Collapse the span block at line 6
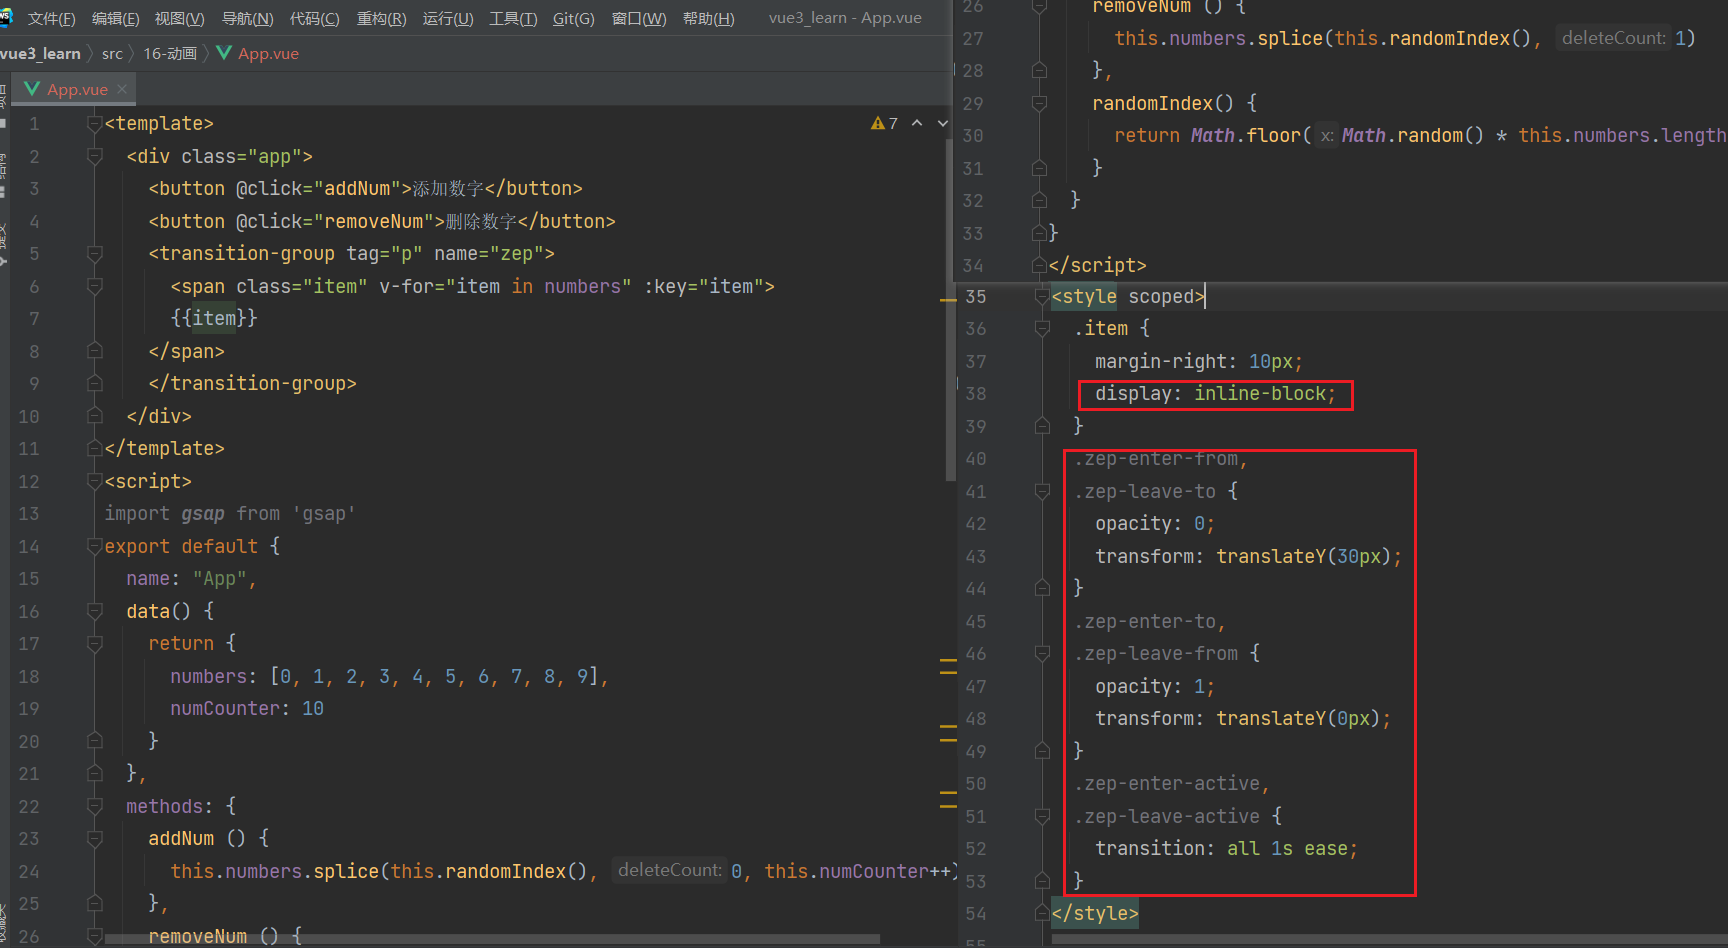The width and height of the screenshot is (1728, 948). 94,286
